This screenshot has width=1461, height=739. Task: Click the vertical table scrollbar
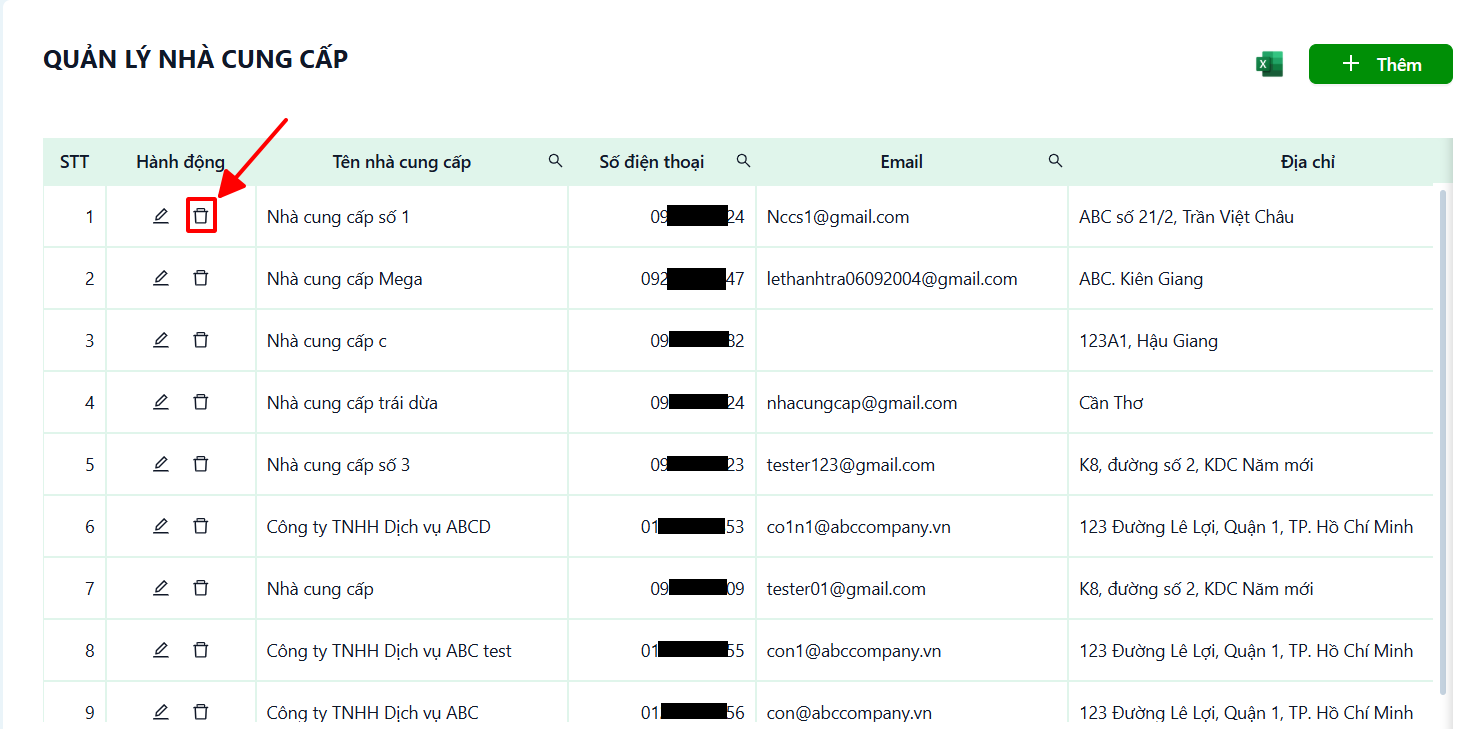click(1442, 440)
